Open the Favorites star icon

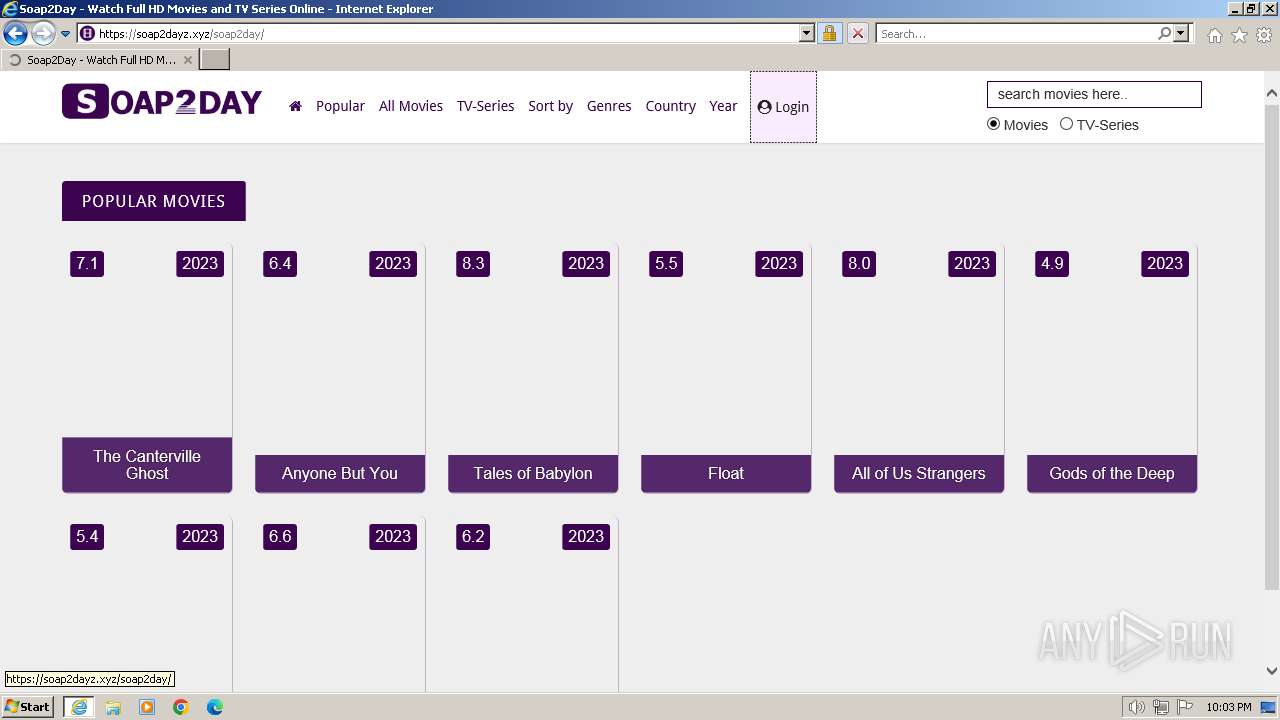[x=1239, y=35]
